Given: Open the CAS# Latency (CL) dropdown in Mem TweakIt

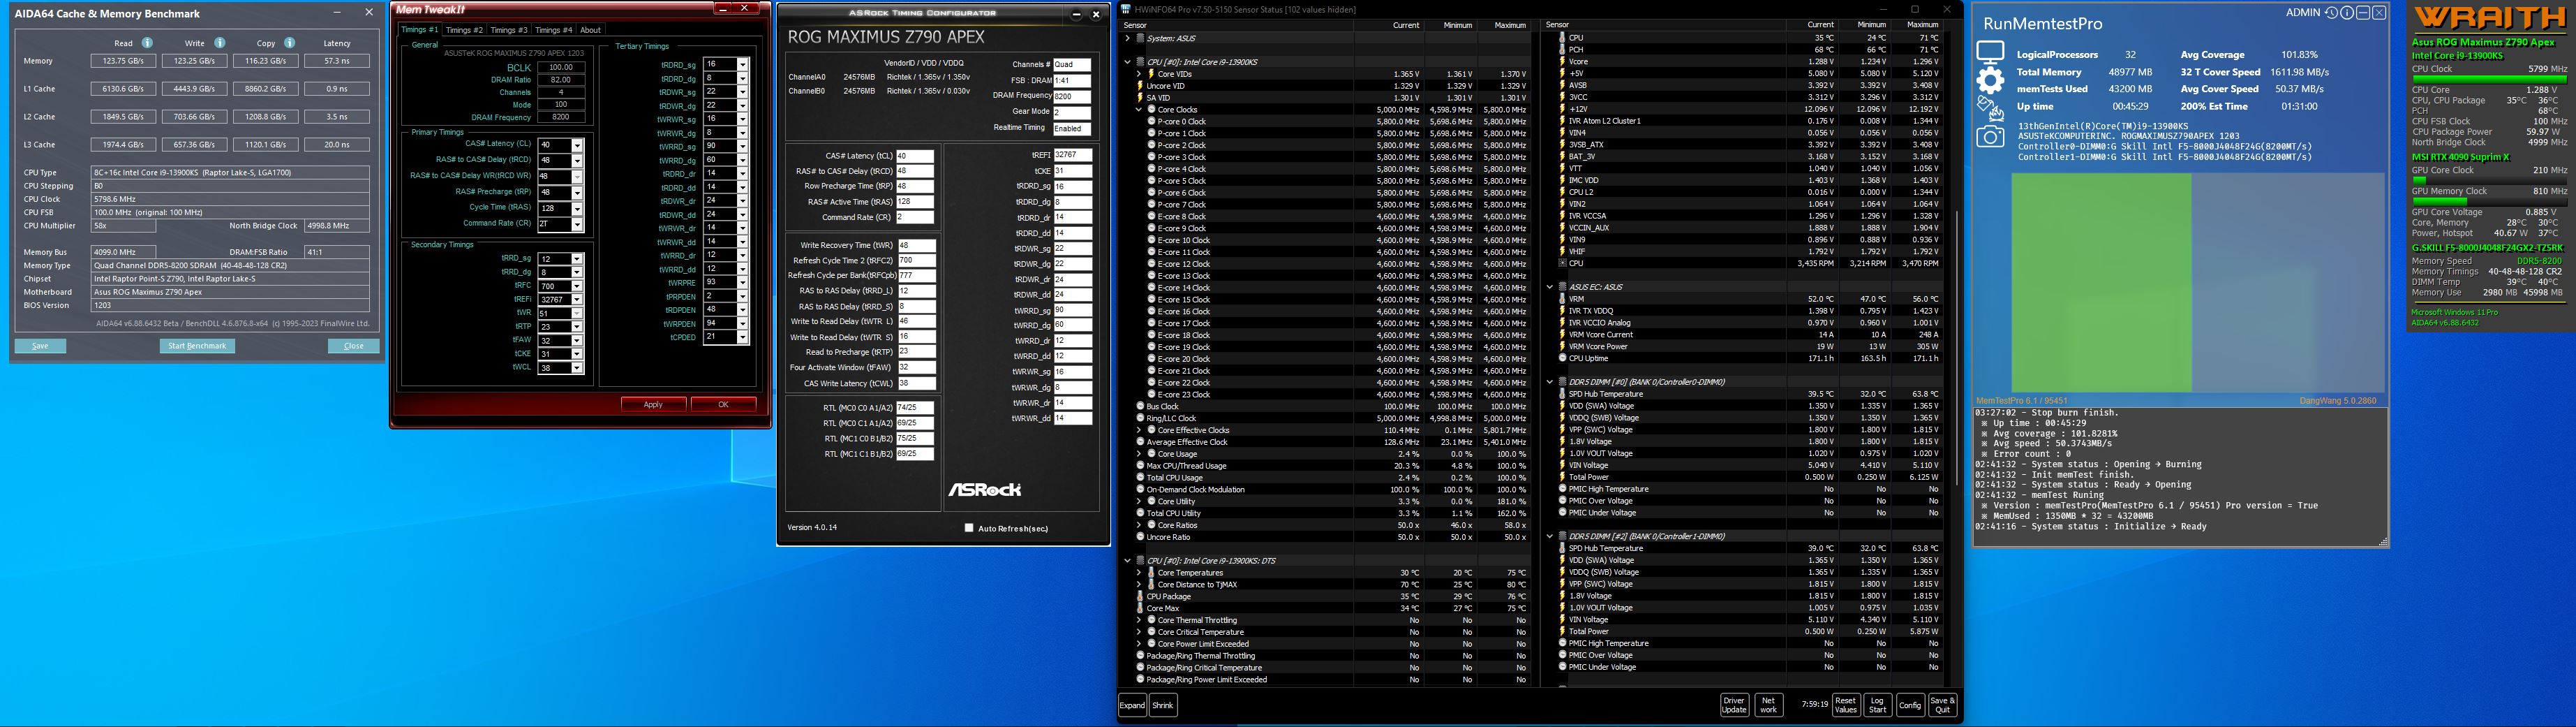Looking at the screenshot, I should point(577,145).
